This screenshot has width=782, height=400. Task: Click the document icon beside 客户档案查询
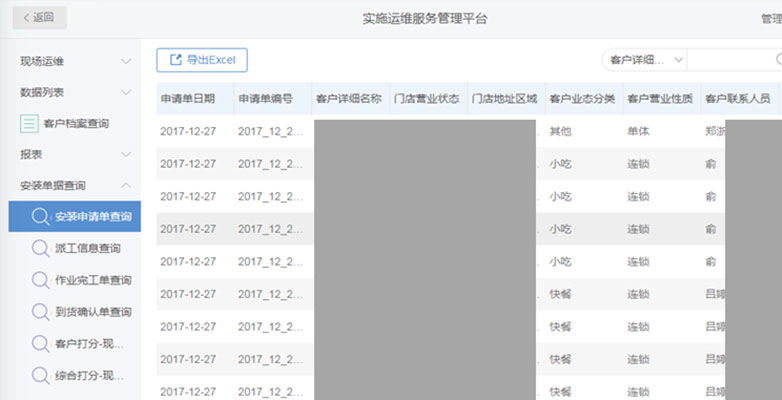click(x=30, y=123)
